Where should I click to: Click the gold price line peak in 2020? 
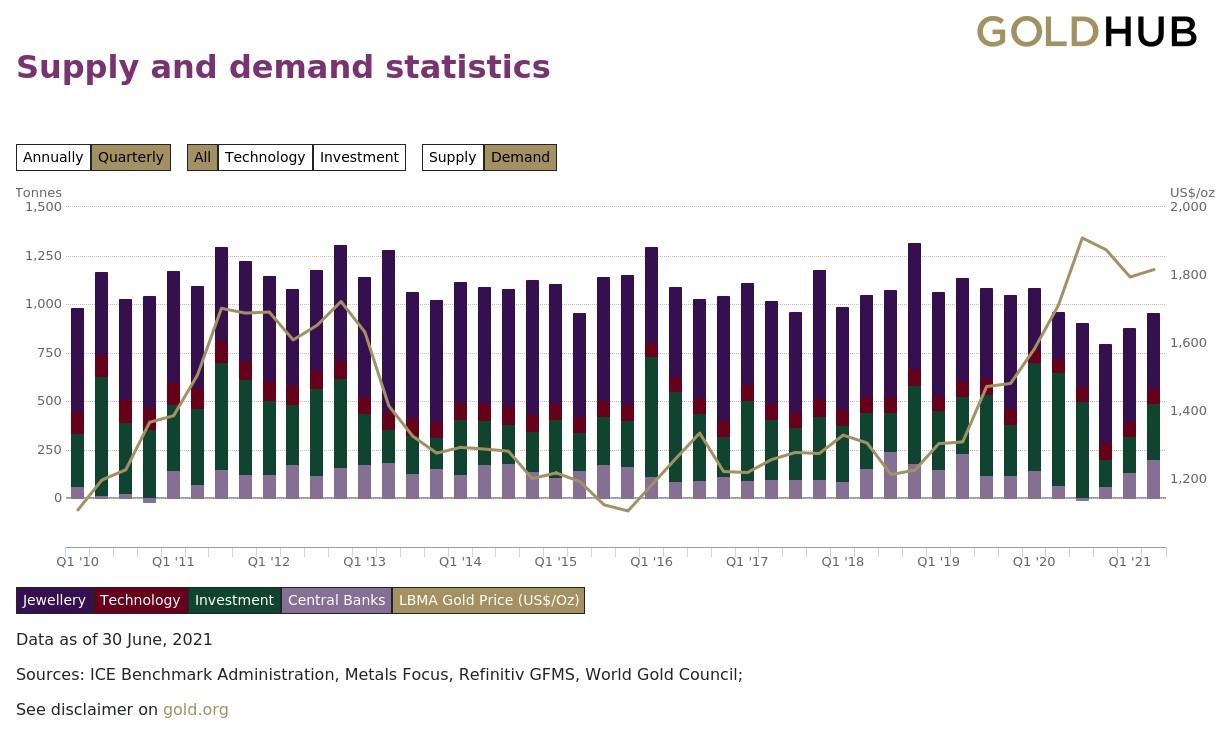click(x=1082, y=238)
